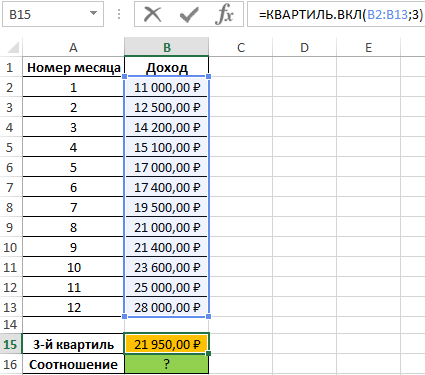Click the Select All corner triangle
Image resolution: width=425 pixels, height=375 pixels.
(x=13, y=47)
